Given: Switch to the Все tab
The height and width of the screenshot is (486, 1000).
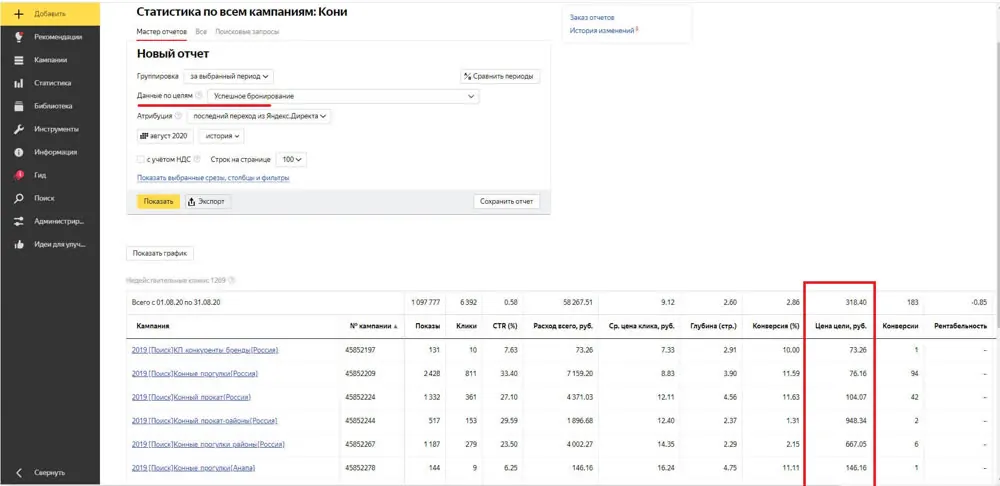Looking at the screenshot, I should [201, 31].
